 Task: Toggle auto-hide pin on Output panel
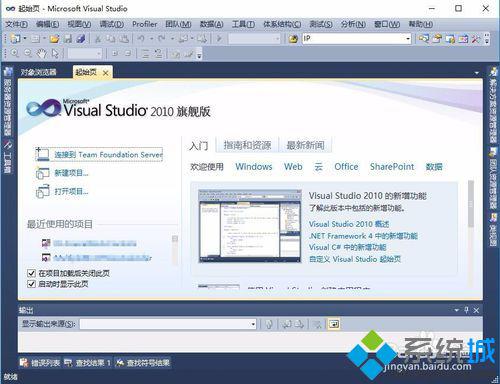coord(466,310)
